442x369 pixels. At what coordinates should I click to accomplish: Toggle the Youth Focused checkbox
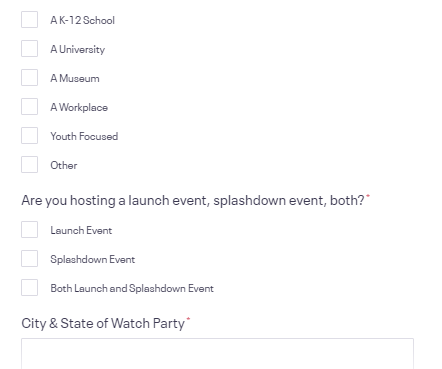click(29, 136)
